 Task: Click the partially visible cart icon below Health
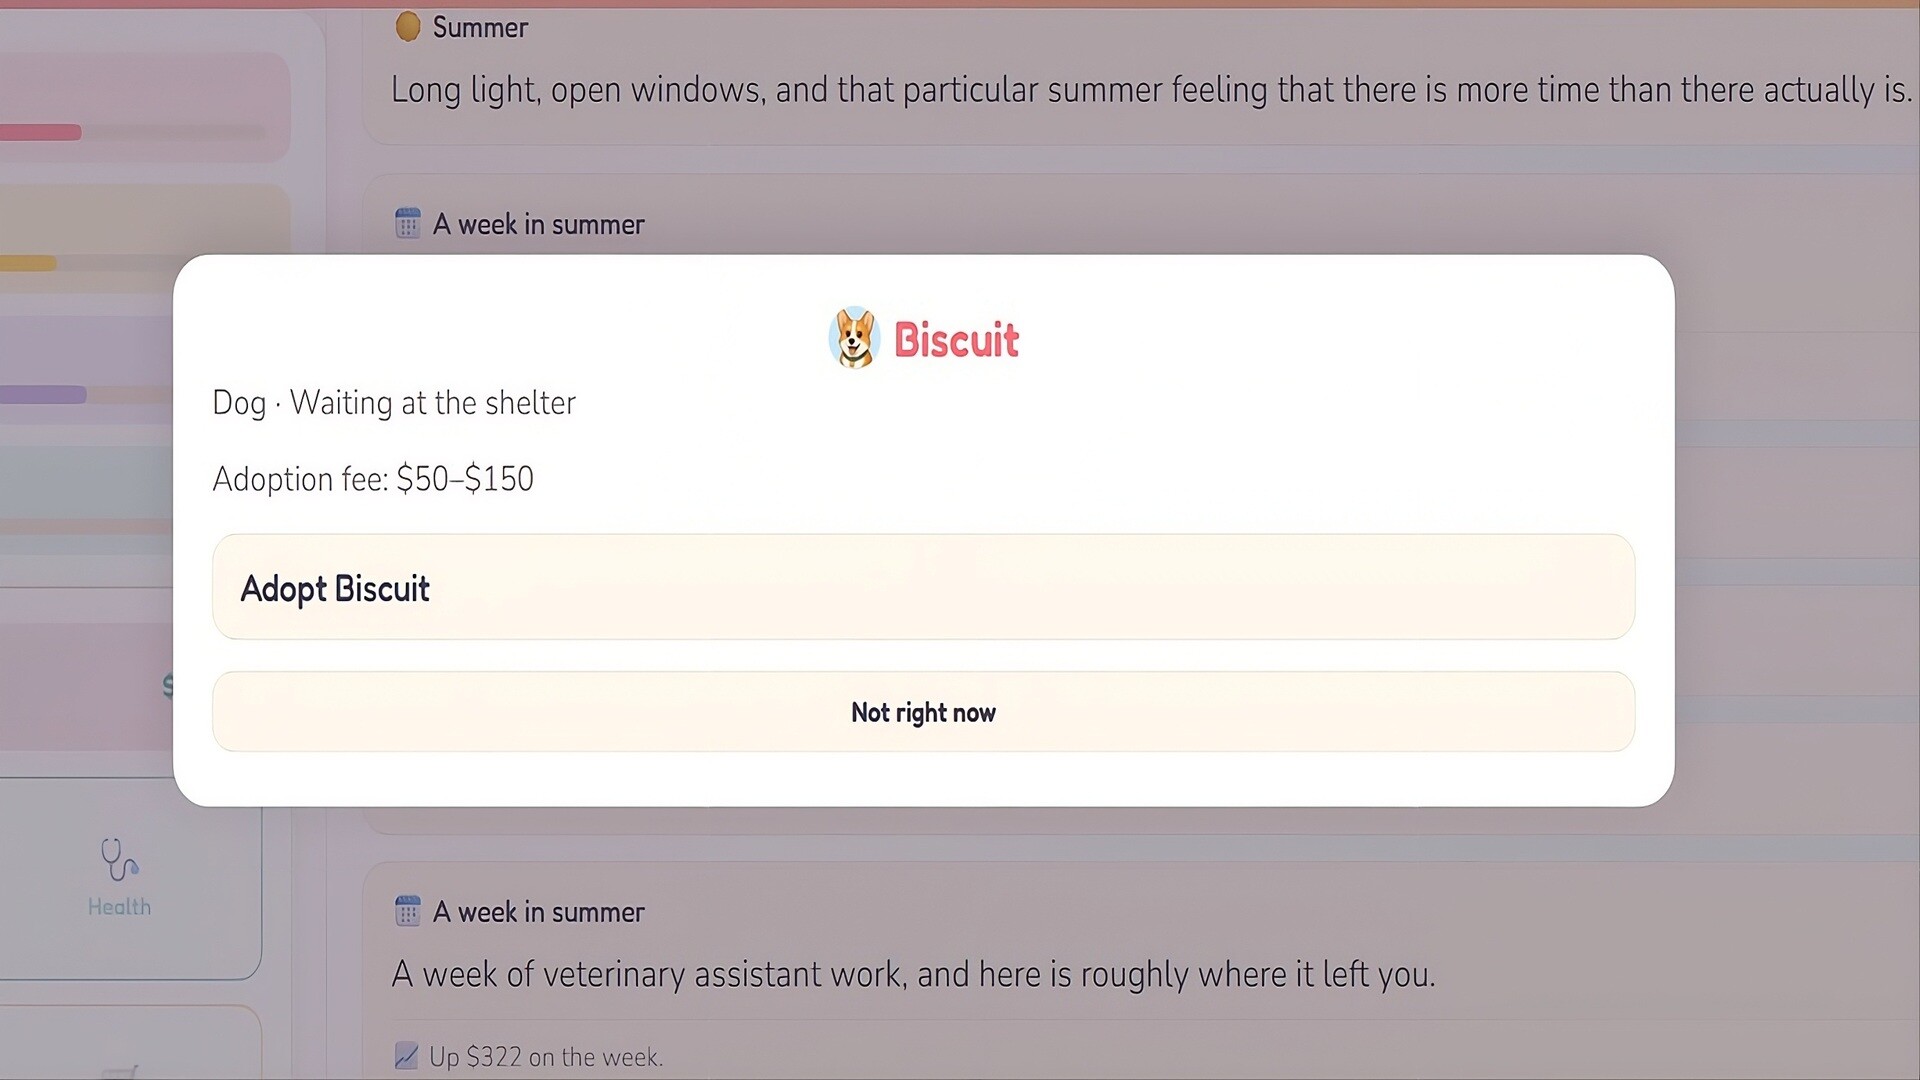tap(121, 1072)
